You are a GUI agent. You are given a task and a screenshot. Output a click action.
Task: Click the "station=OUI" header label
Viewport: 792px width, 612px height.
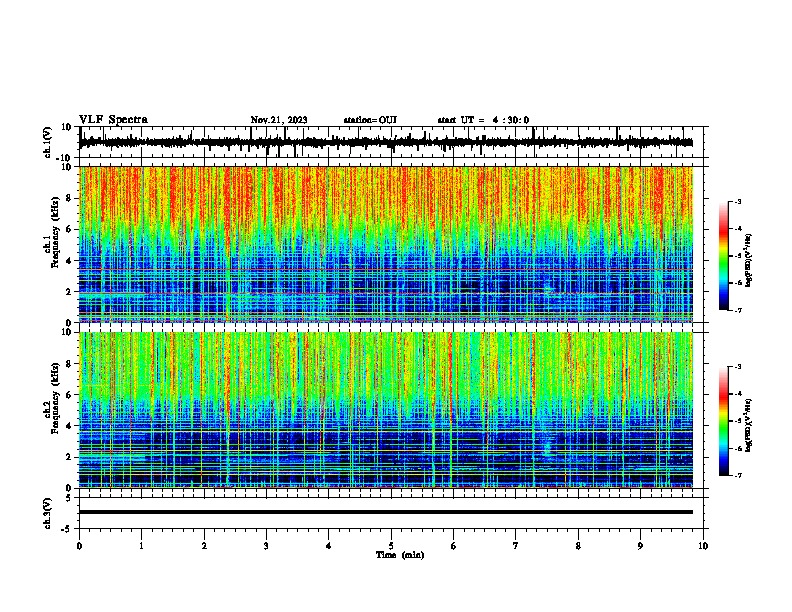tap(370, 120)
